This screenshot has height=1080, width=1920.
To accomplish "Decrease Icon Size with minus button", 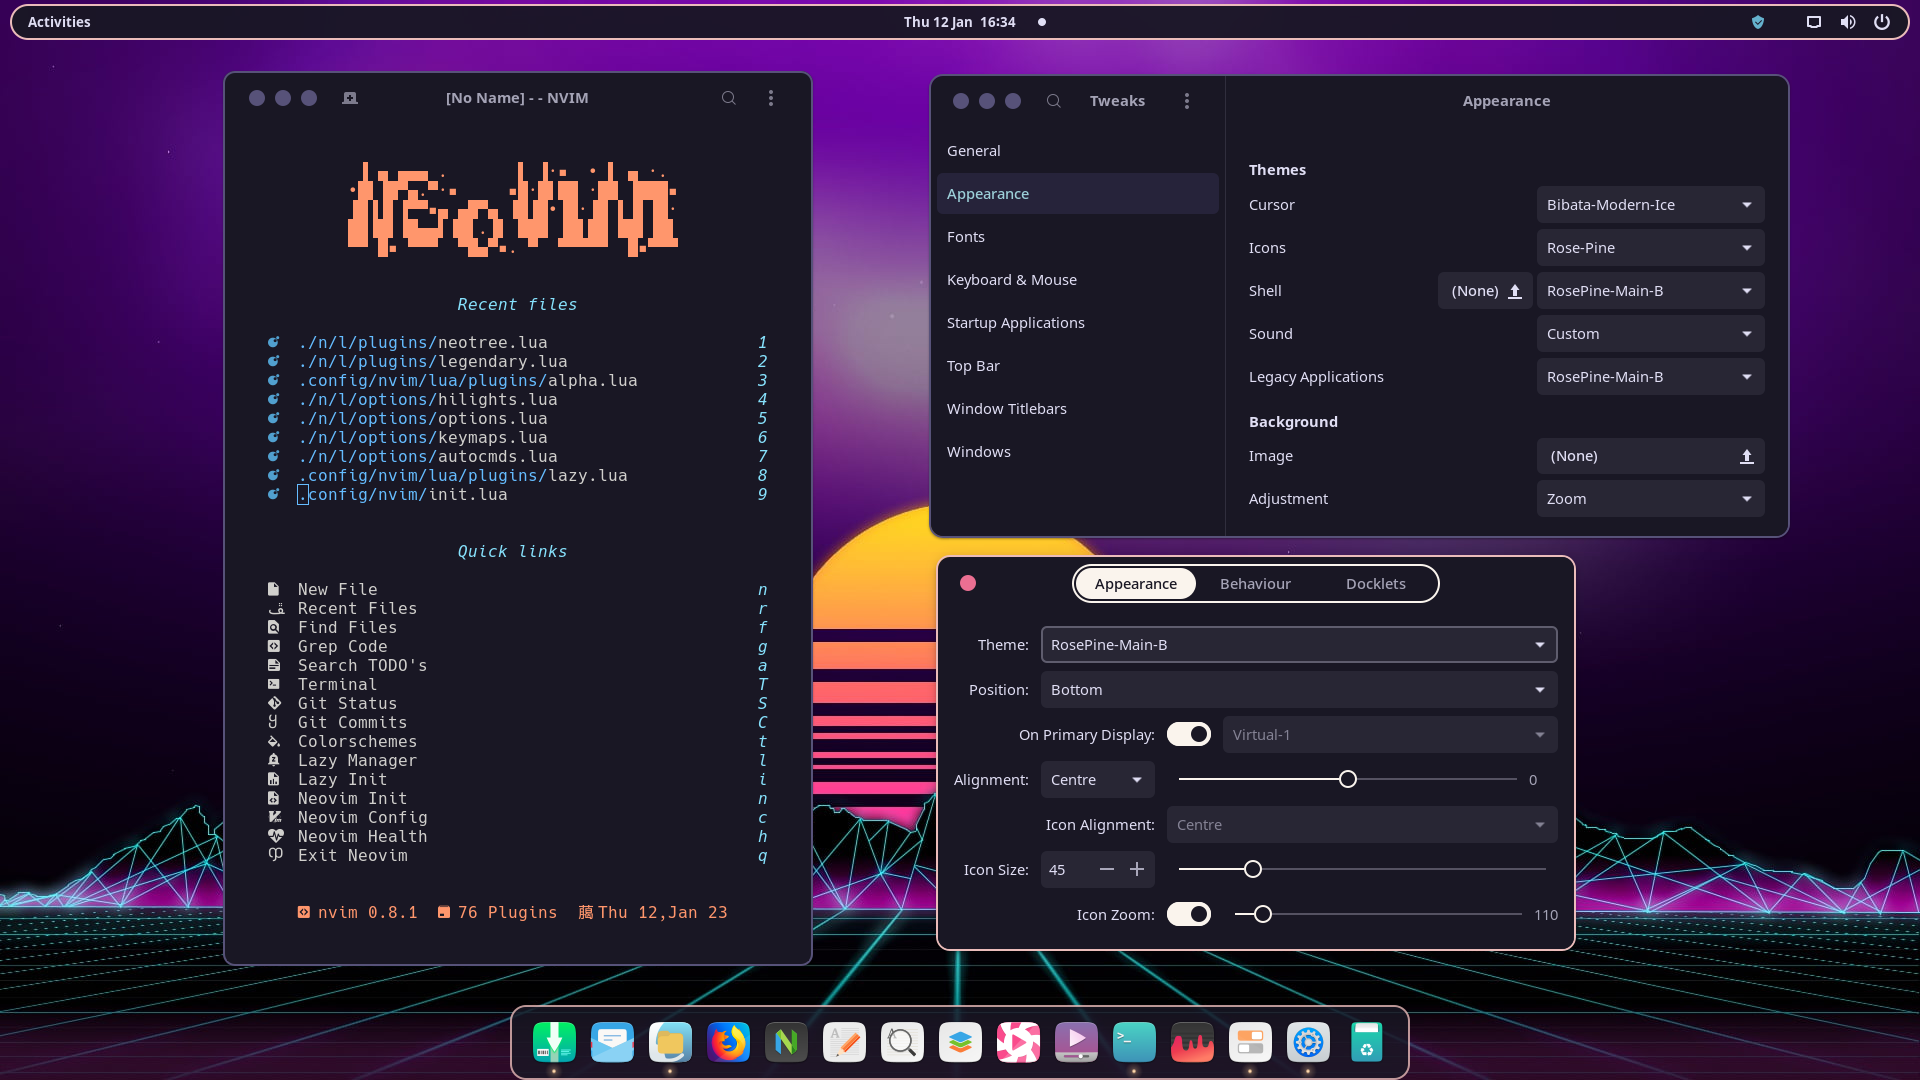I will pyautogui.click(x=1106, y=870).
